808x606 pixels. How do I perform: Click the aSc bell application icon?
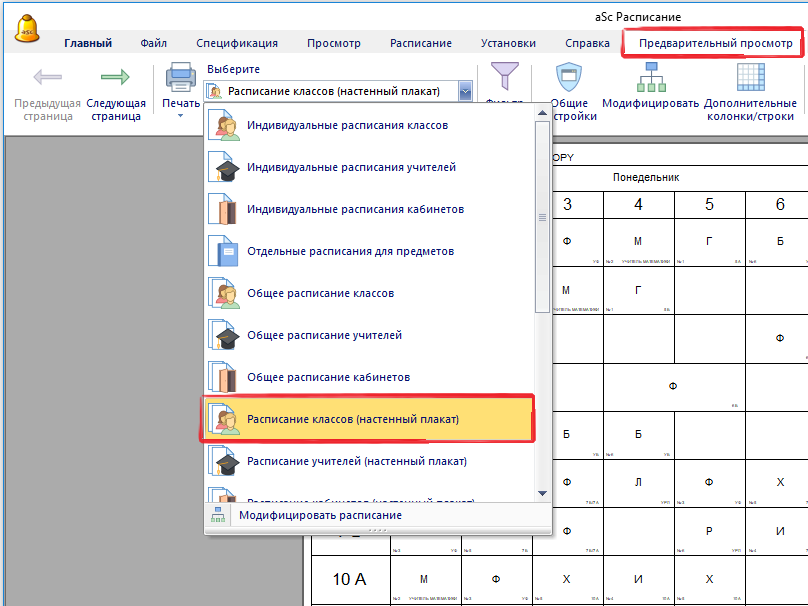click(28, 27)
